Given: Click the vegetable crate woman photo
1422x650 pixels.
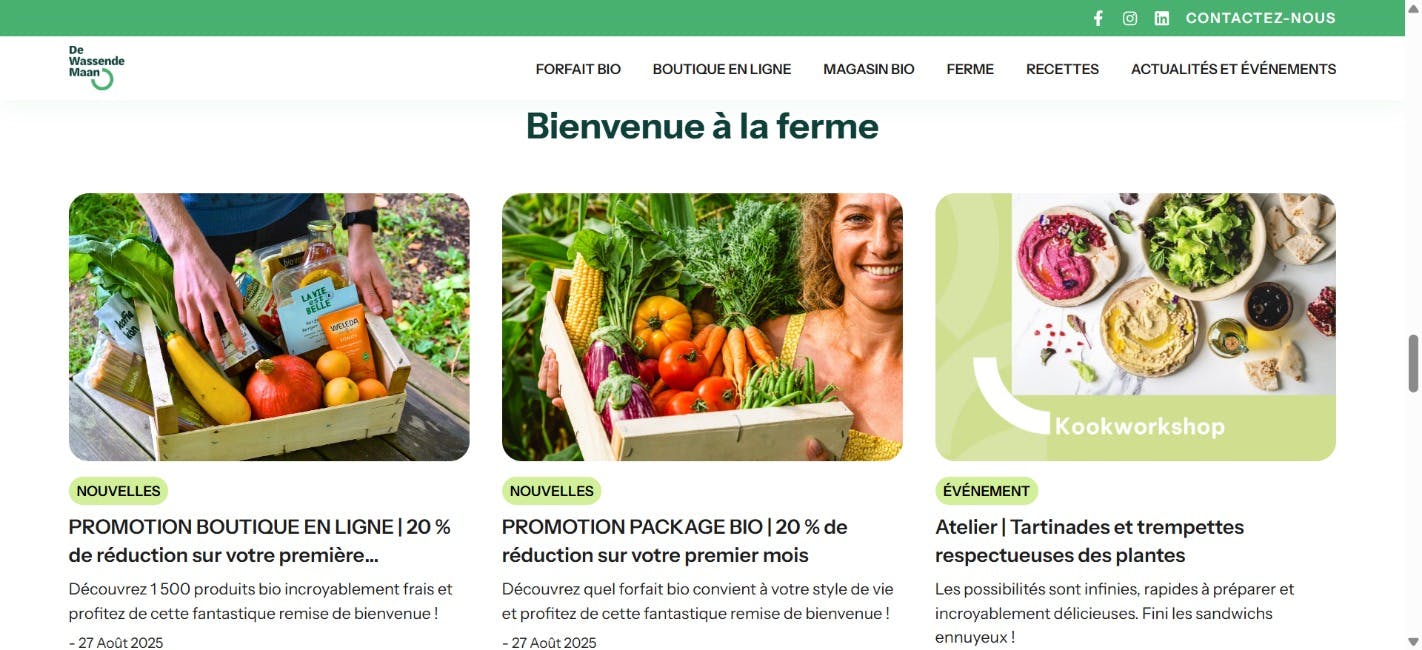Looking at the screenshot, I should click(x=702, y=327).
